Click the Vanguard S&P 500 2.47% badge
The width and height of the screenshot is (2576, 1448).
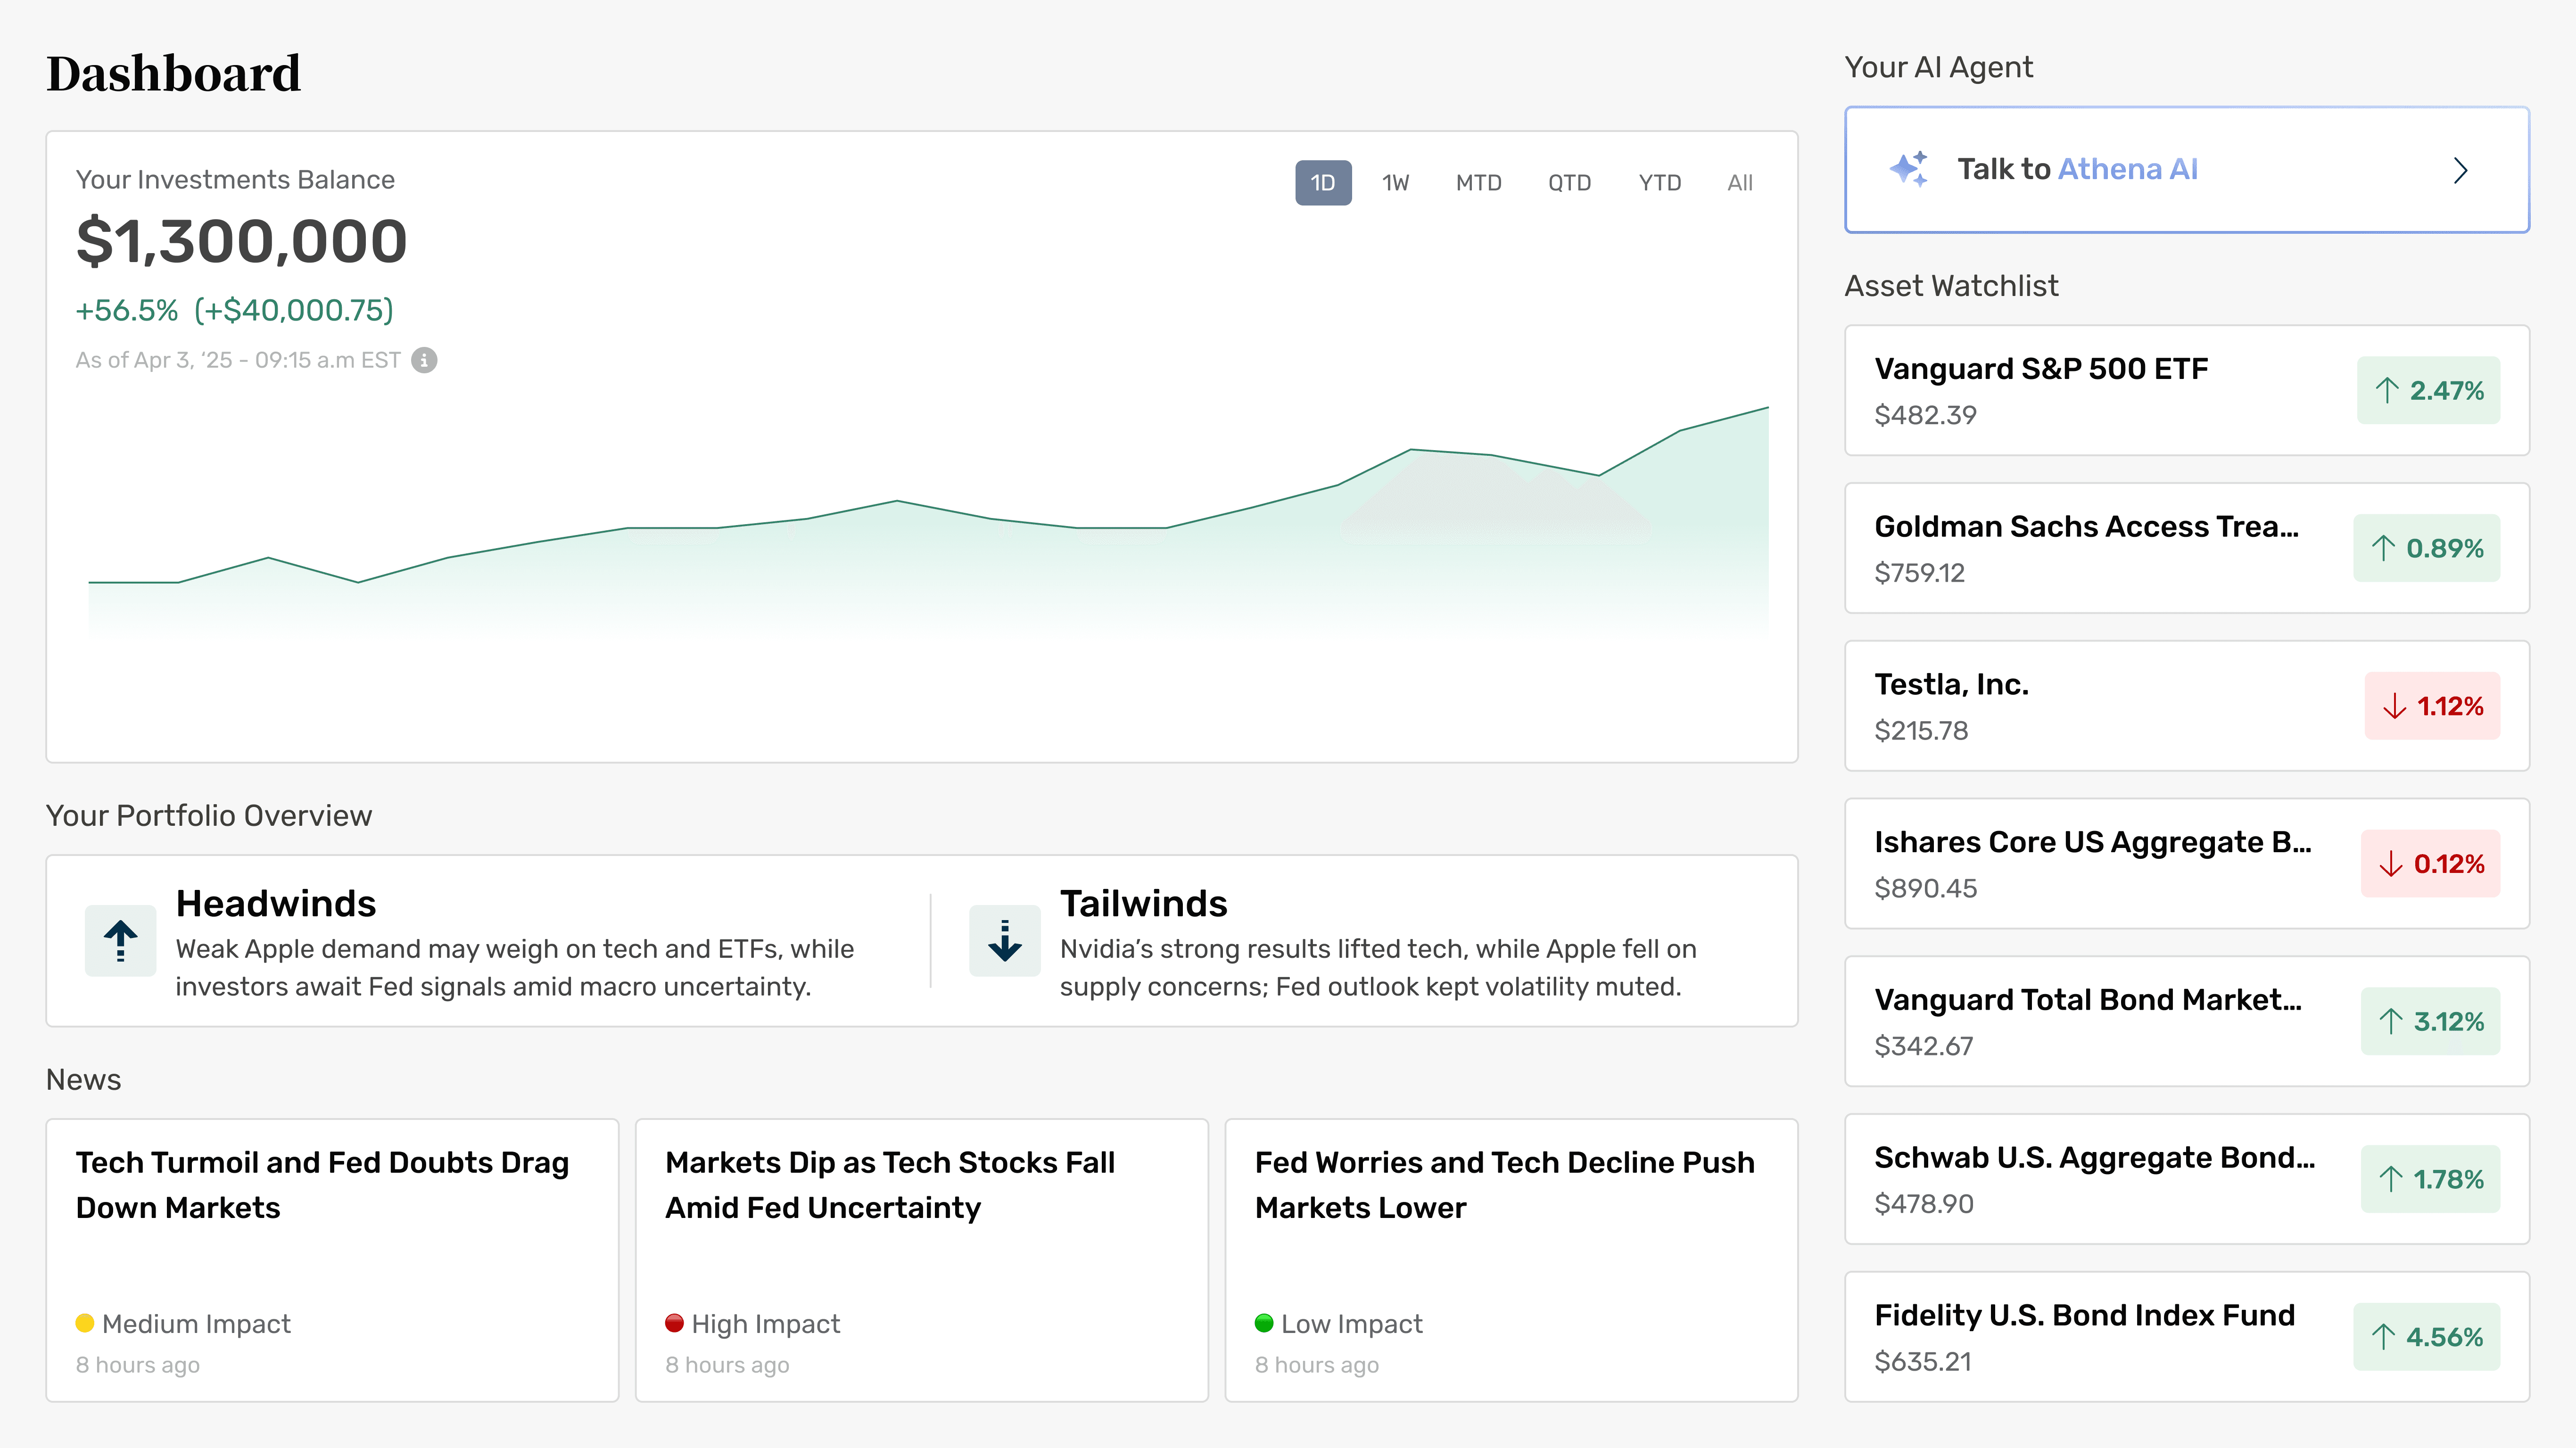[2428, 390]
